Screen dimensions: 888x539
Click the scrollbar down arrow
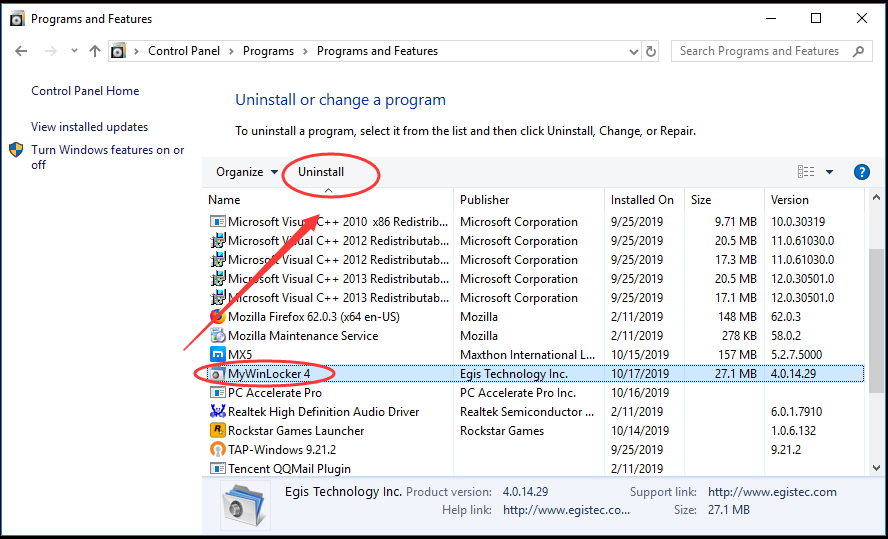pyautogui.click(x=876, y=468)
